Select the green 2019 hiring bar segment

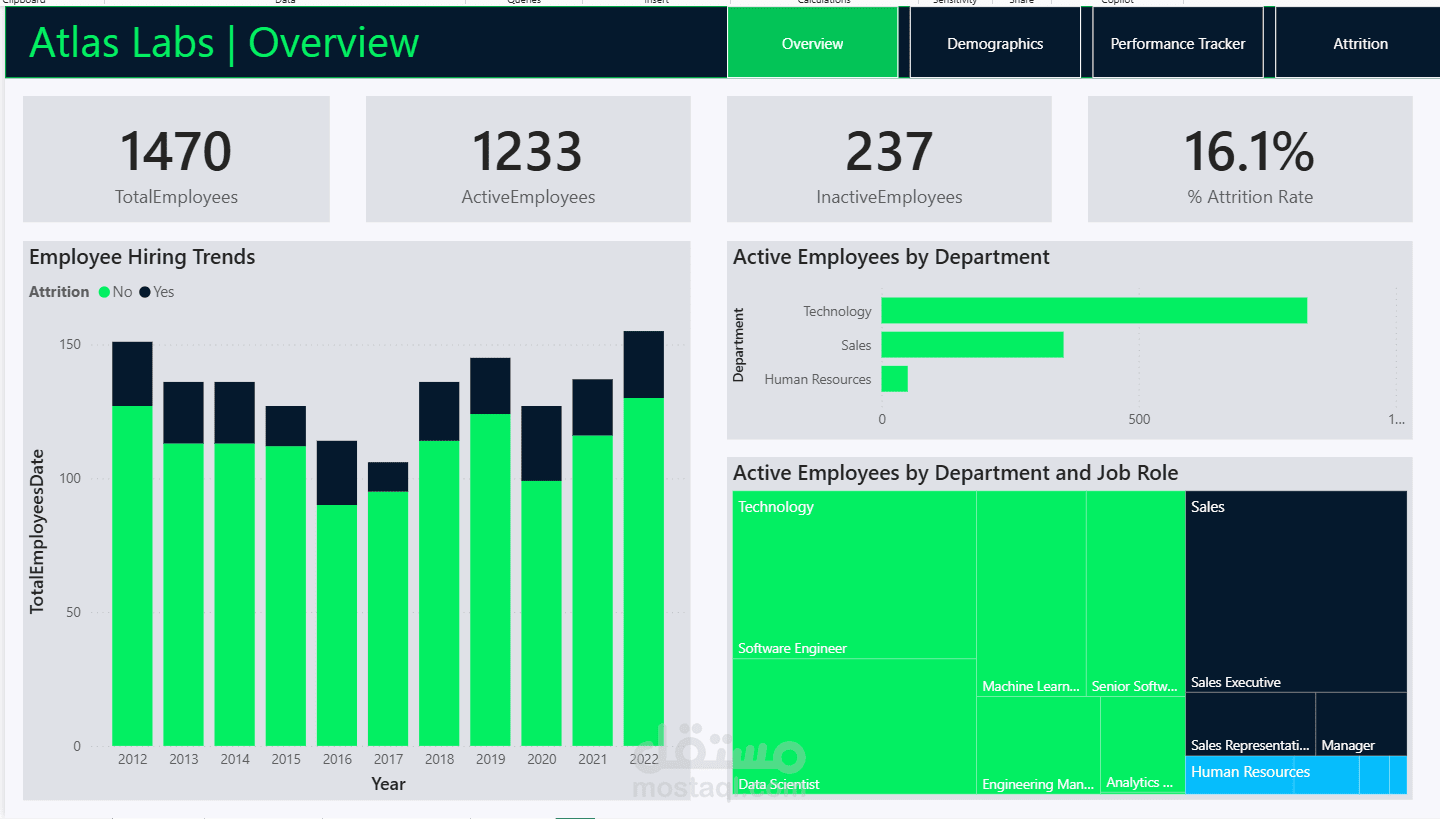490,580
